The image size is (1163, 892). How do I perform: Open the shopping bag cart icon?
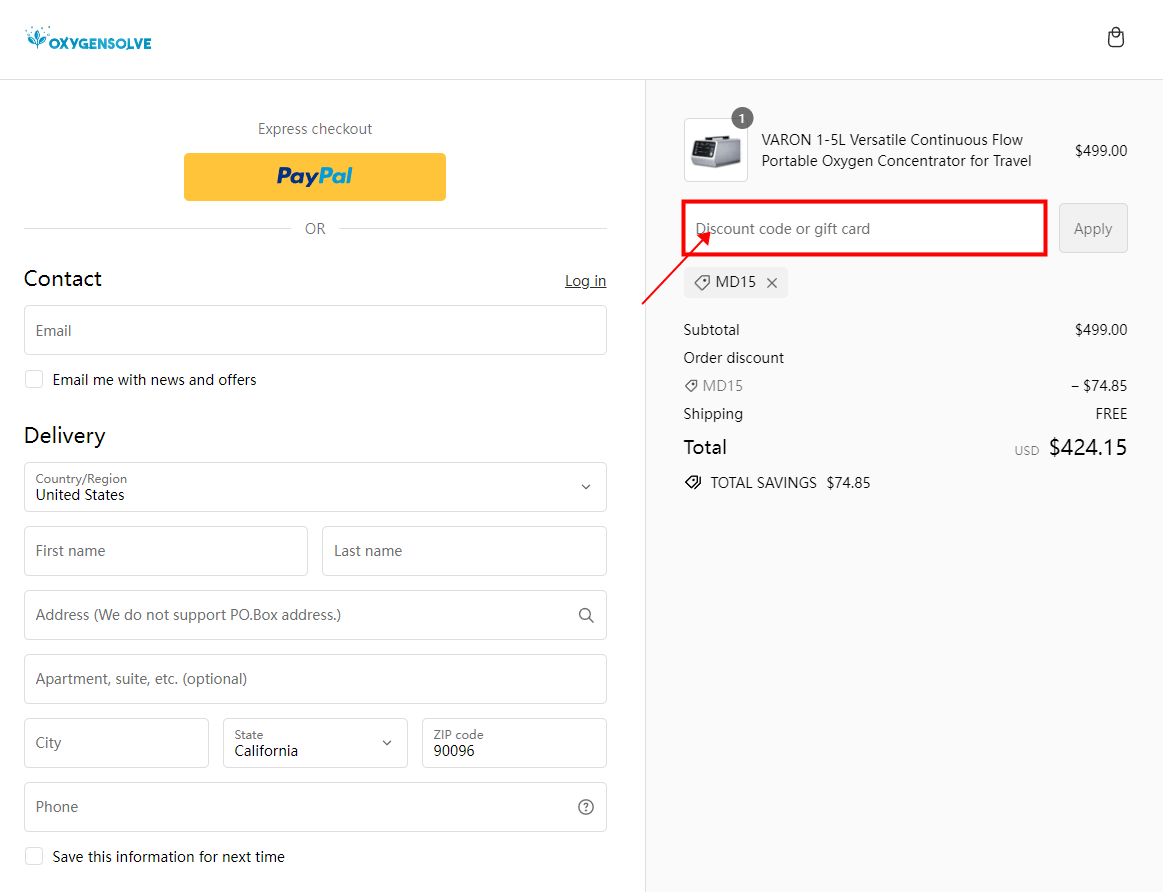(1116, 38)
